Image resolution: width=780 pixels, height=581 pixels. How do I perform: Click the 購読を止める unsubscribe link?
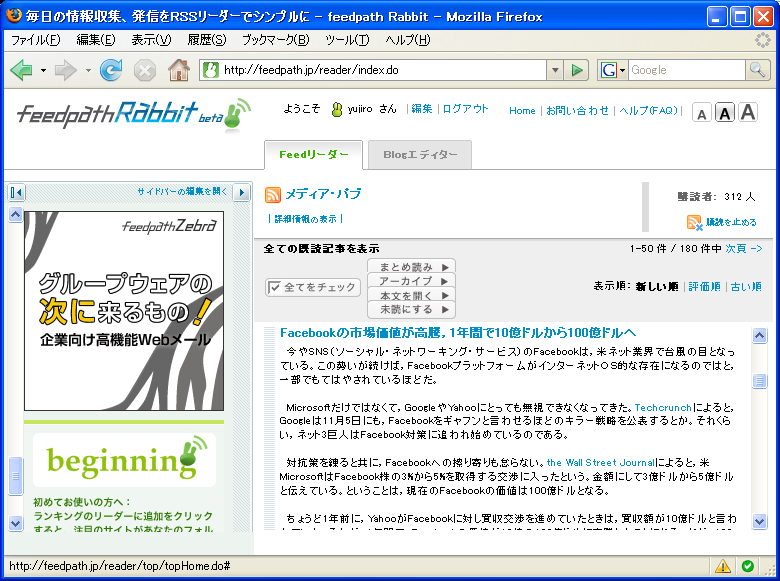pos(731,222)
